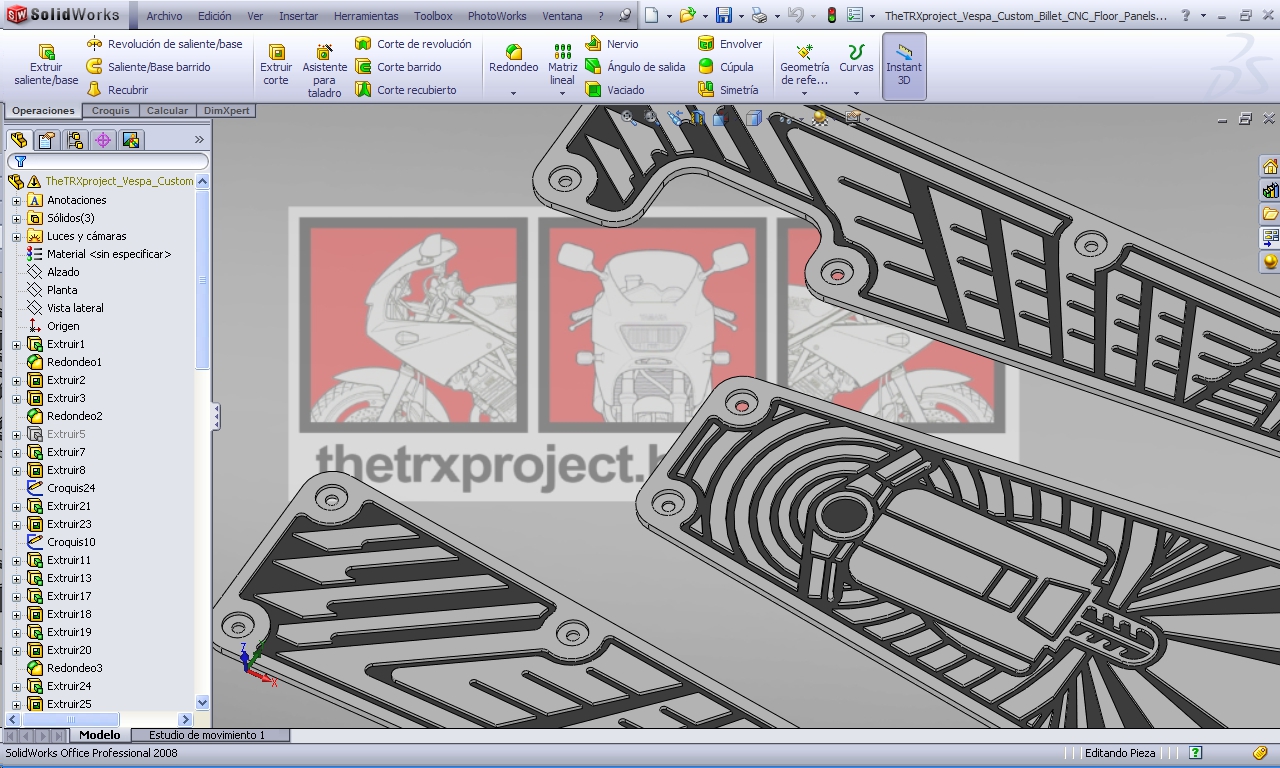
Task: Open the Save button dropdown arrow
Action: pyautogui.click(x=740, y=16)
